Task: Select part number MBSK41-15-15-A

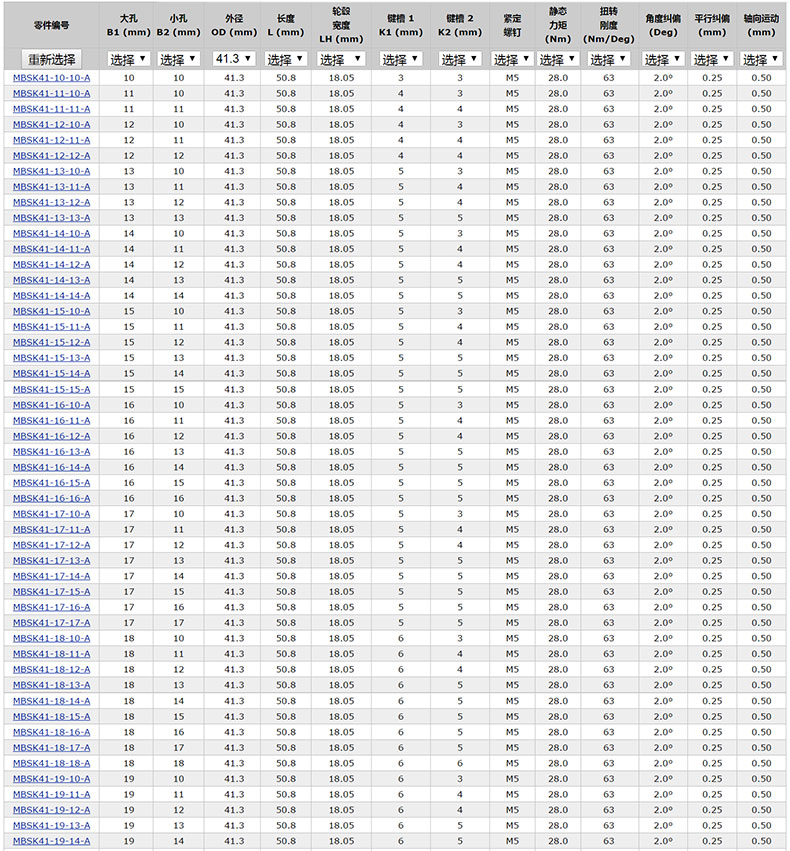Action: coord(52,389)
